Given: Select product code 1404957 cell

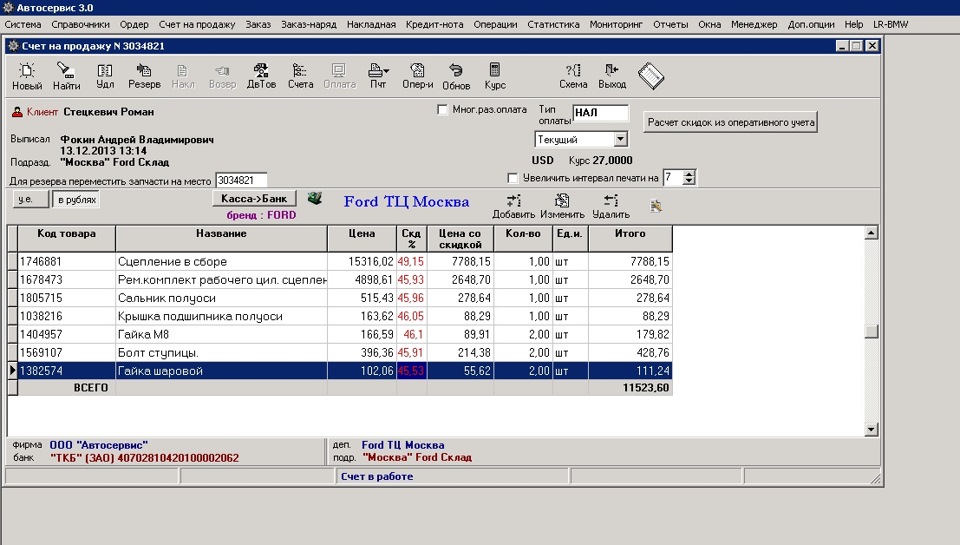Looking at the screenshot, I should [x=66, y=334].
